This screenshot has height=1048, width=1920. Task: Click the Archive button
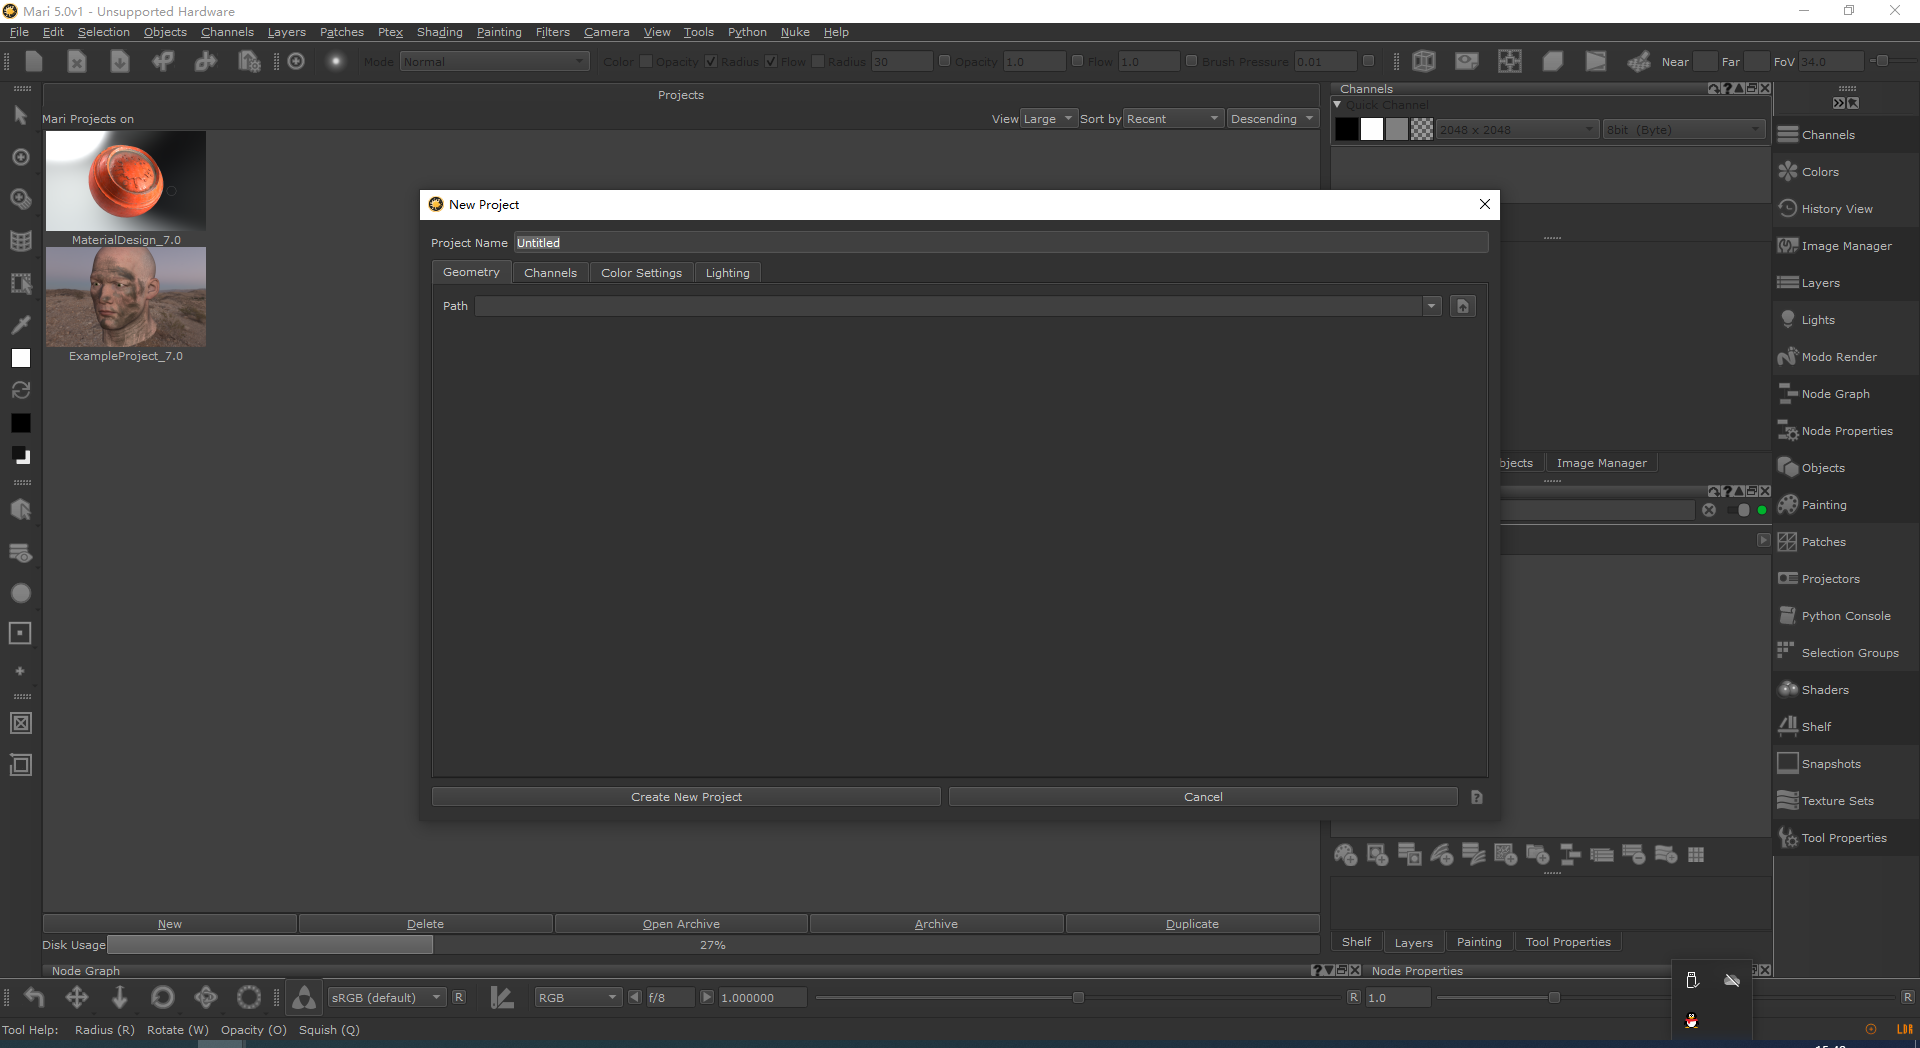pos(936,924)
